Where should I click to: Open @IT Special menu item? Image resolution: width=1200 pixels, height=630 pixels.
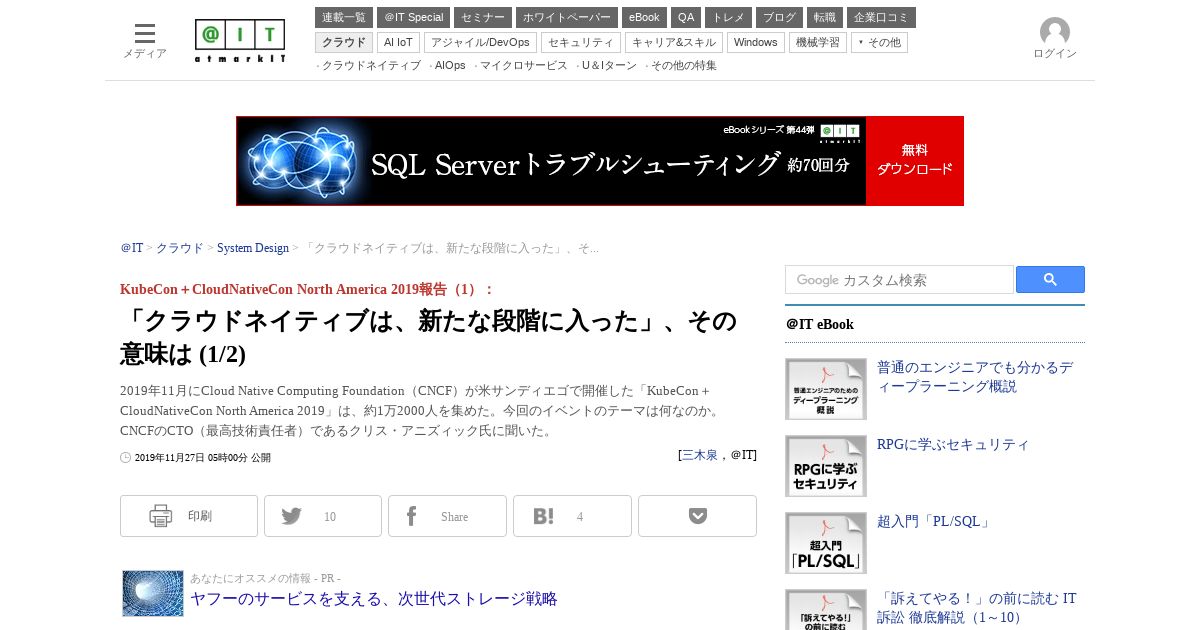coord(413,17)
